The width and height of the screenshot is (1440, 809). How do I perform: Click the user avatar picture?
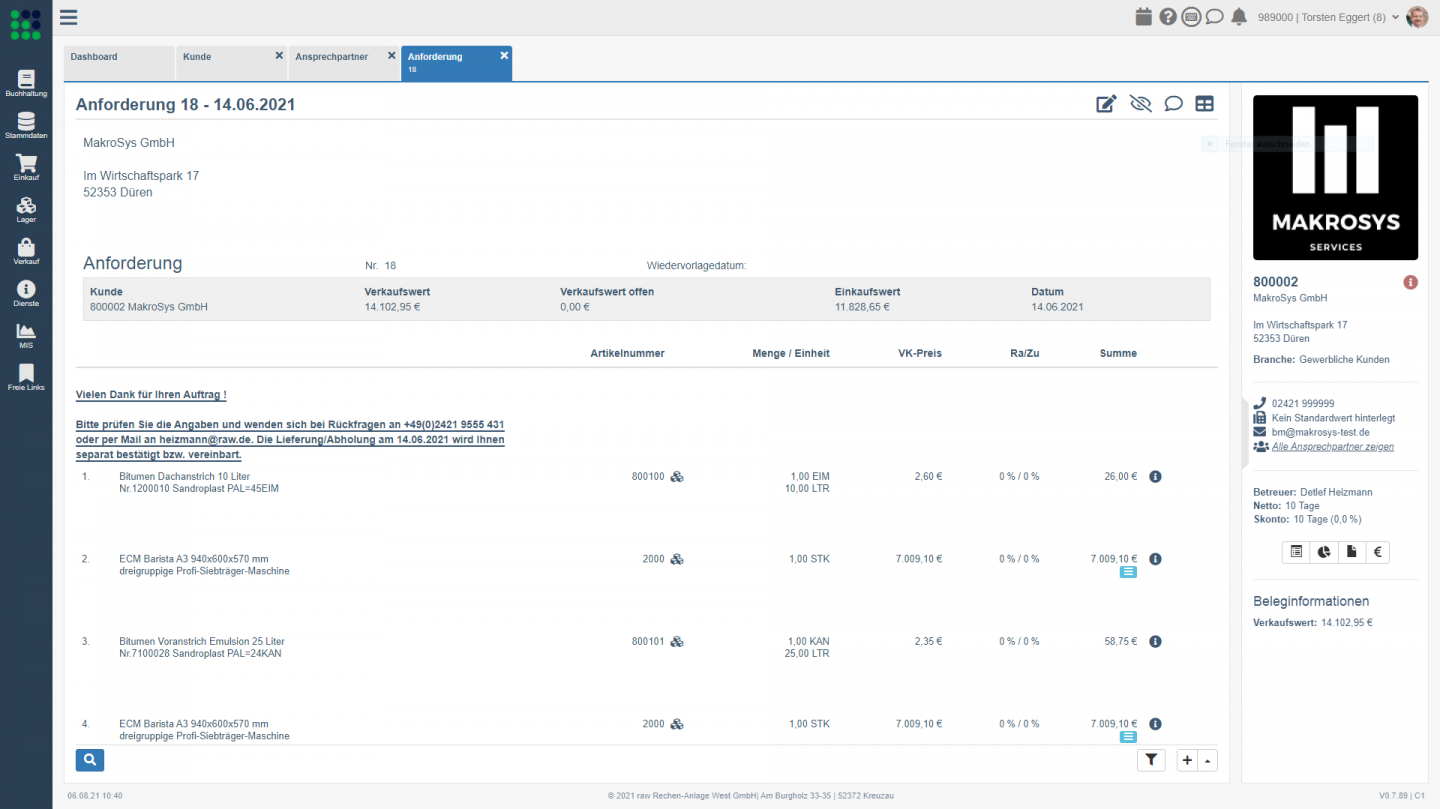(x=1417, y=17)
